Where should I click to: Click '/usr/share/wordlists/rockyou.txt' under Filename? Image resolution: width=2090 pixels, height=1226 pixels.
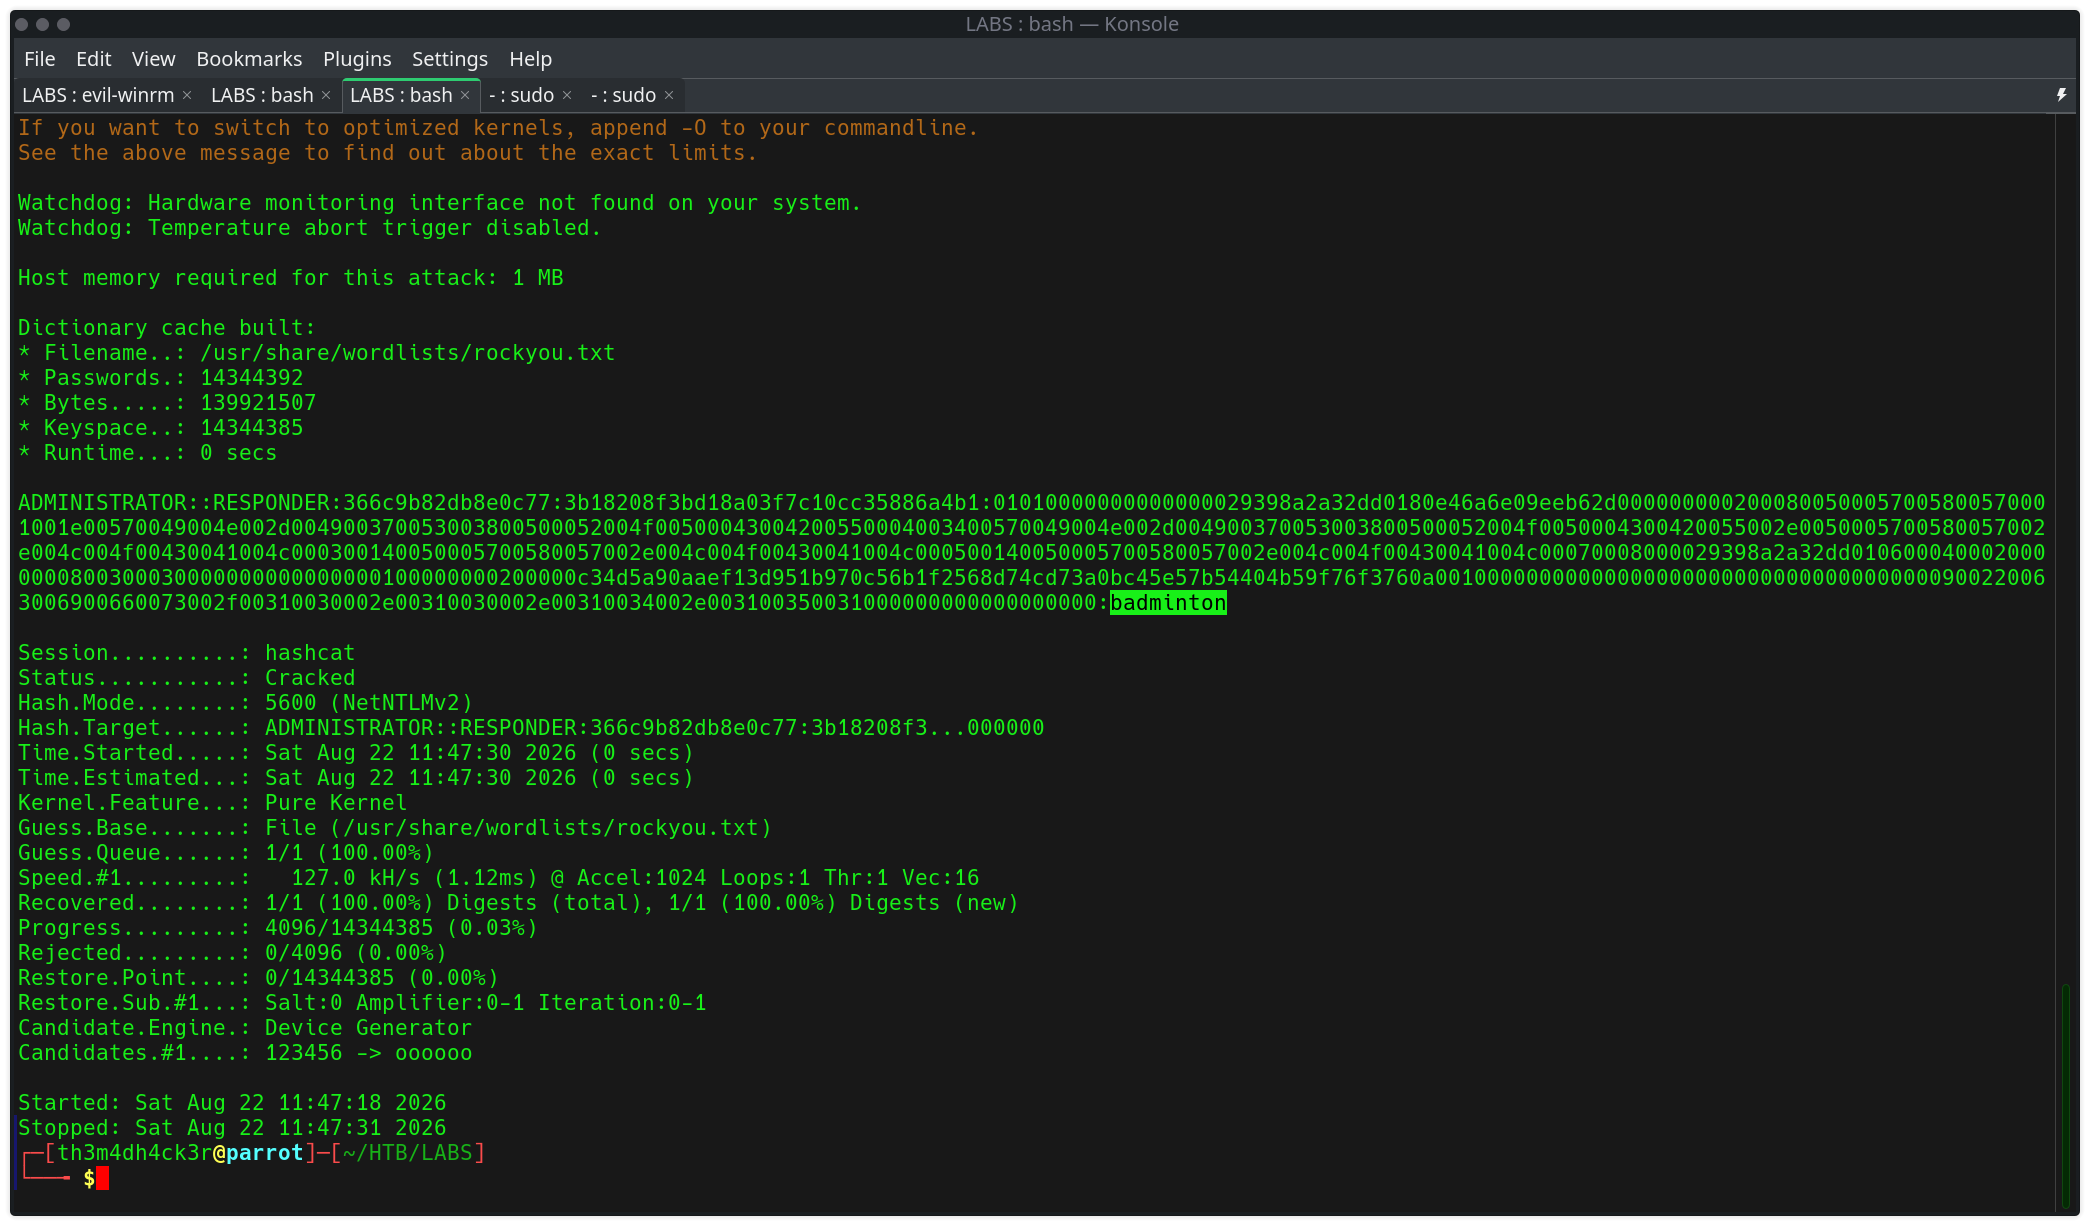(407, 353)
